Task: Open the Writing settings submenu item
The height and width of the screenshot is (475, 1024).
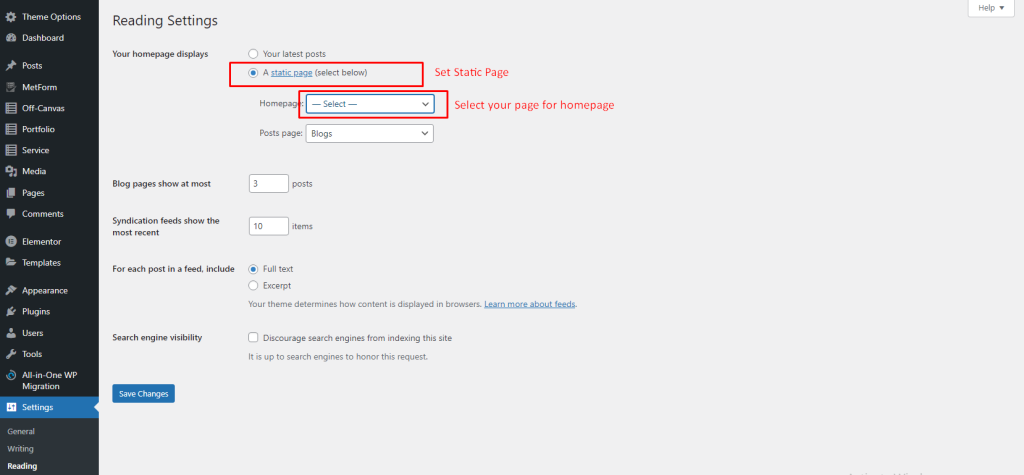Action: [20, 449]
